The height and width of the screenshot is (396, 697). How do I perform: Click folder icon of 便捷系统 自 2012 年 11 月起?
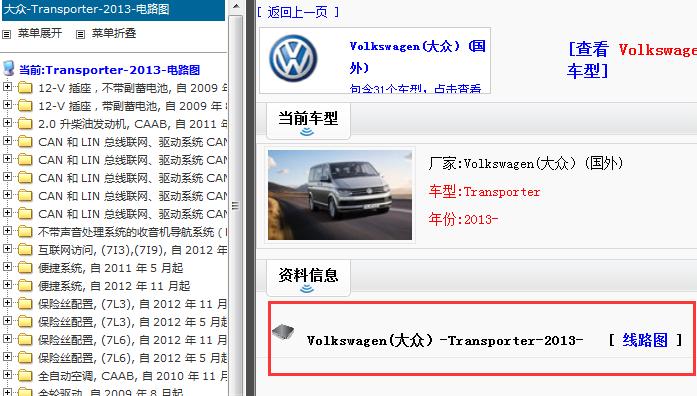click(x=25, y=286)
